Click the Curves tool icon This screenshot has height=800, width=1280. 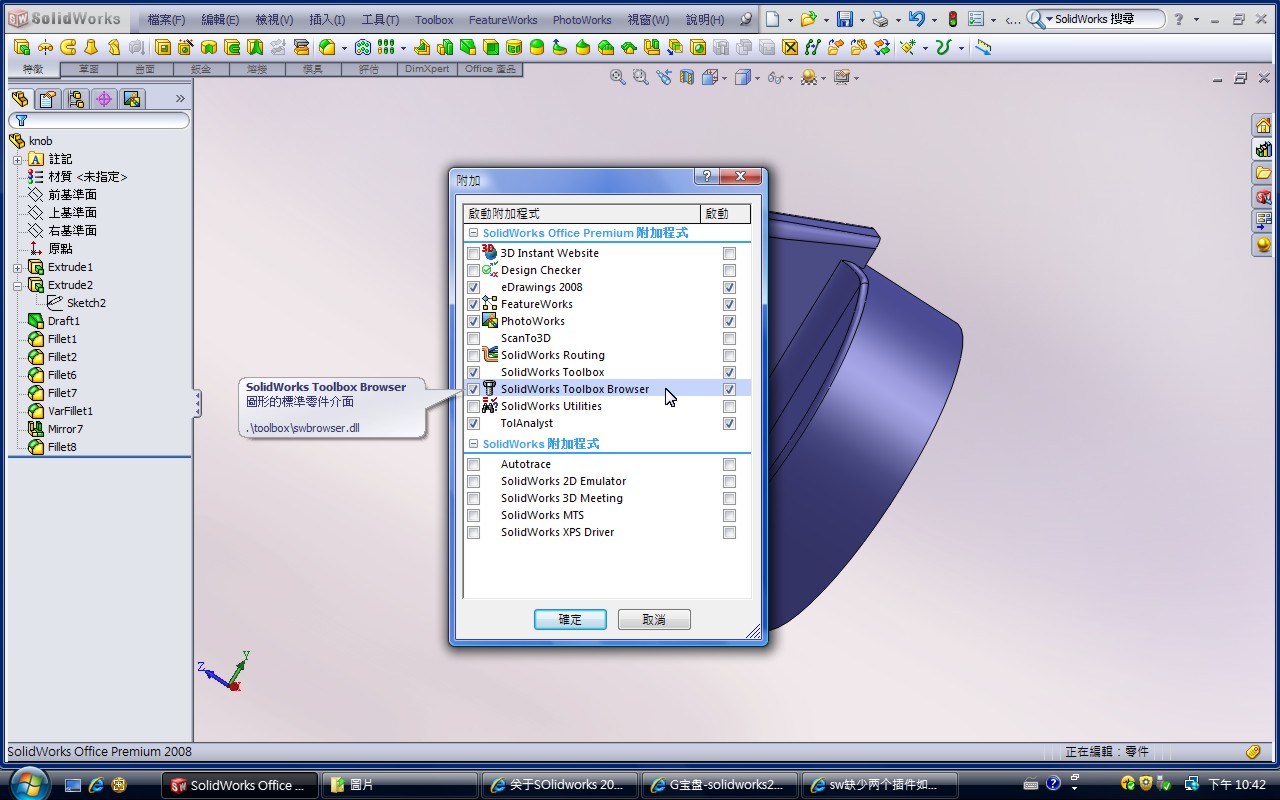pos(942,47)
